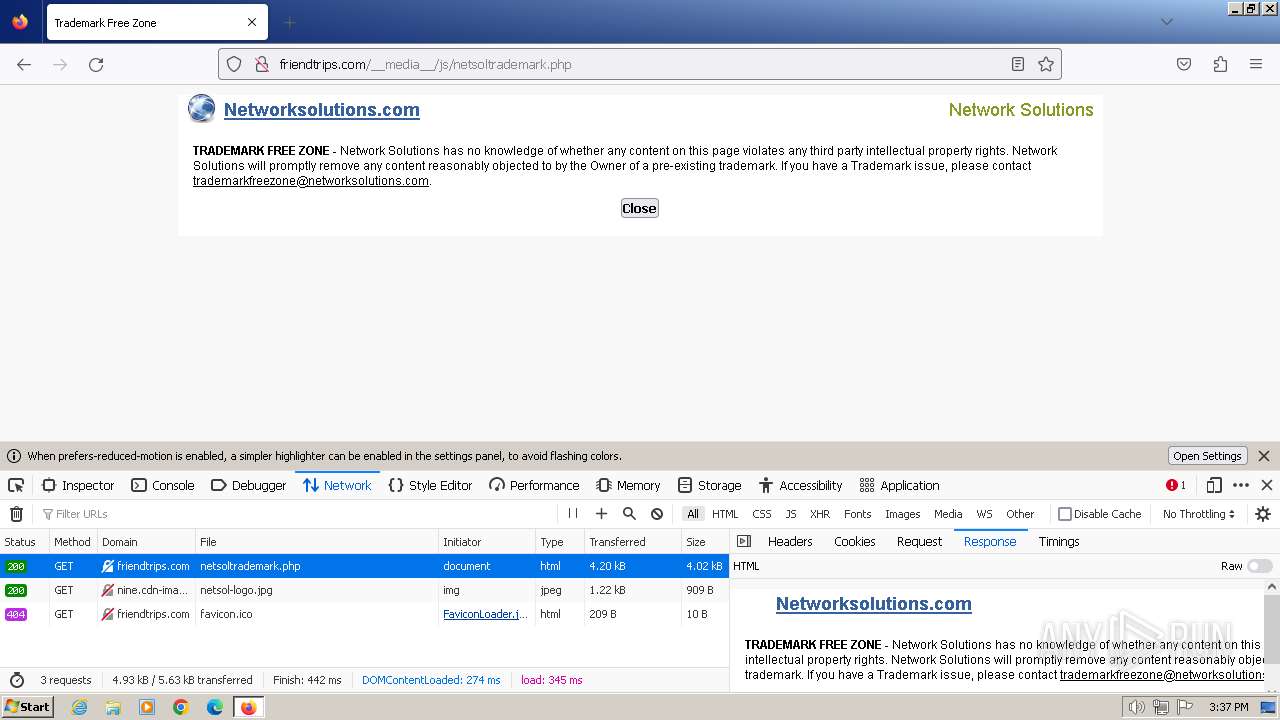Show the Request details tab

(919, 541)
